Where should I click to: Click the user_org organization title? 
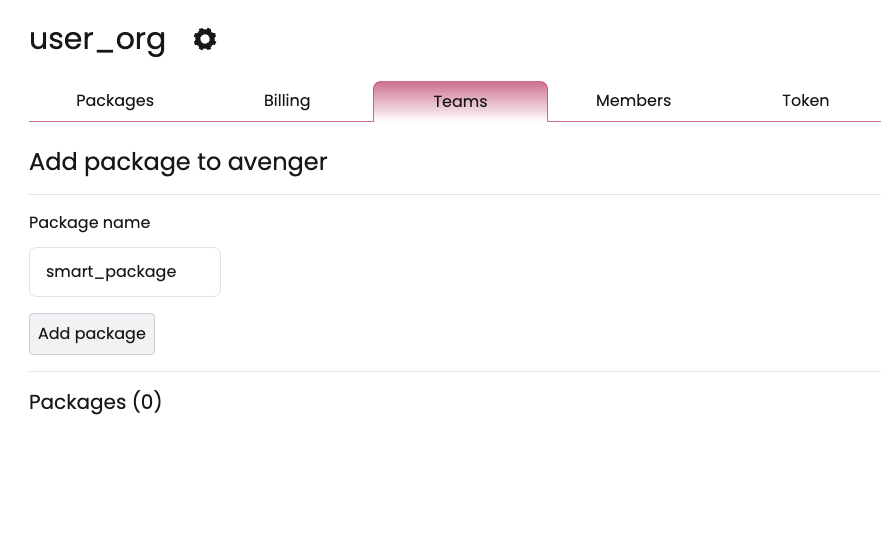tap(97, 39)
